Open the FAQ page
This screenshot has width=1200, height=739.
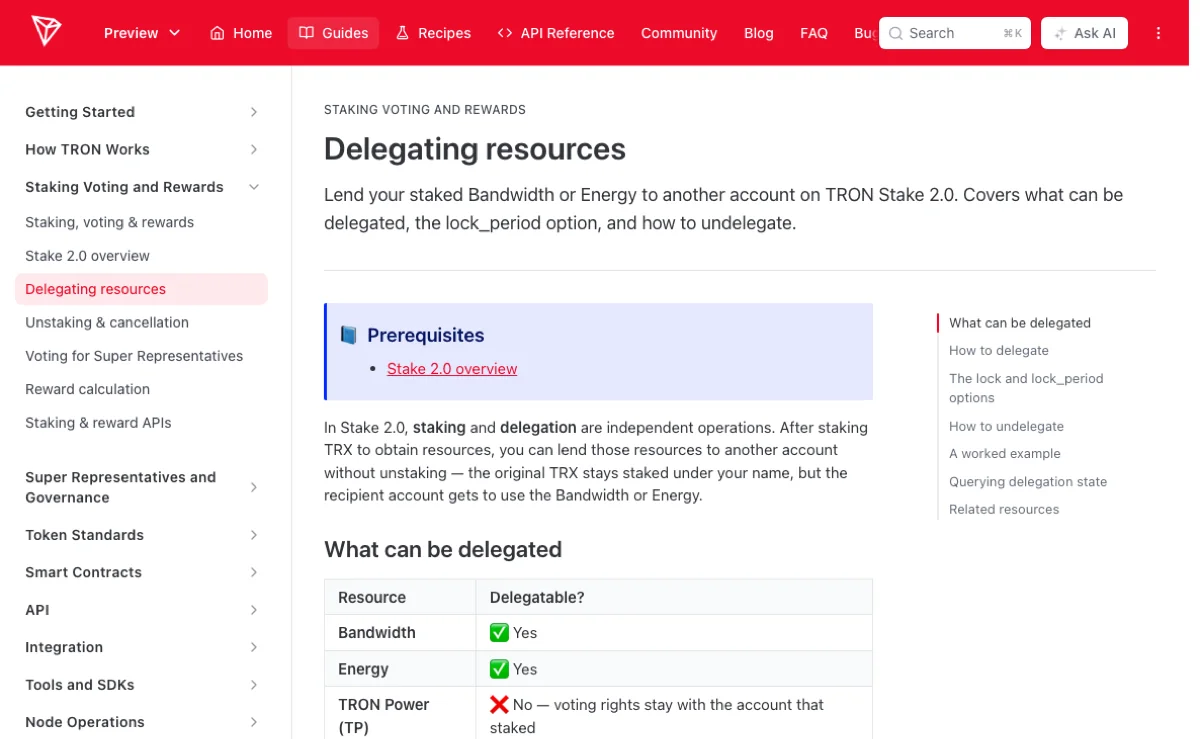coord(814,33)
